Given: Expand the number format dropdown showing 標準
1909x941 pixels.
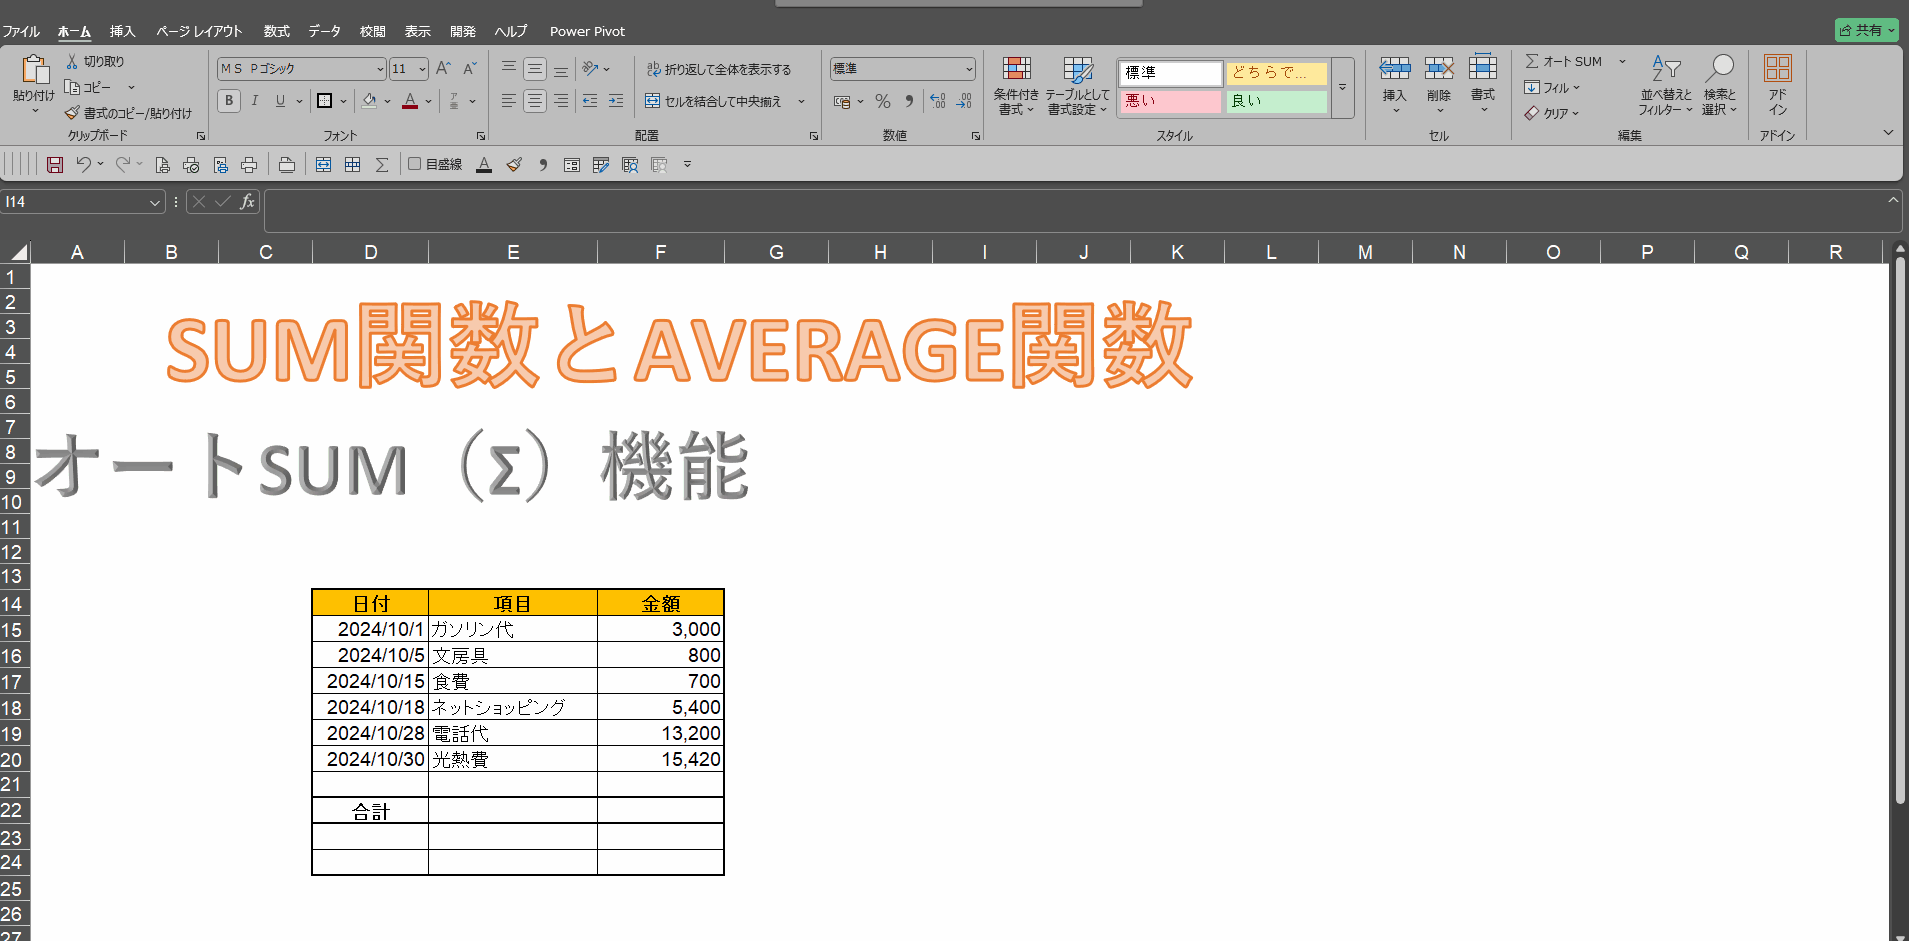Looking at the screenshot, I should point(969,69).
